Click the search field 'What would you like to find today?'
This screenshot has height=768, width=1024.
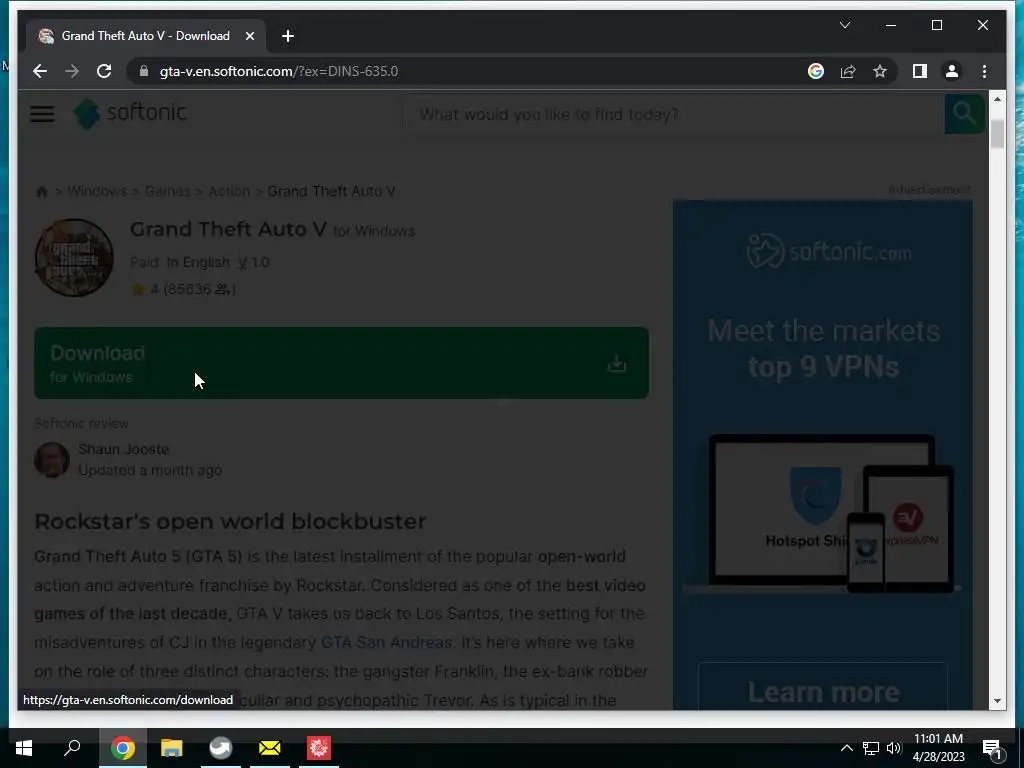click(x=674, y=114)
